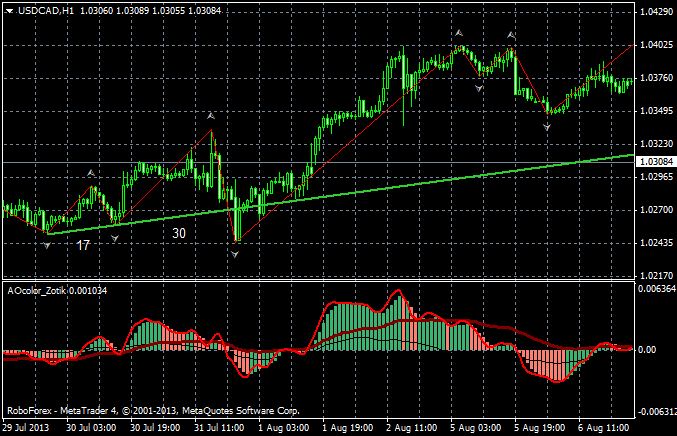Click the label '30' on the chart

(x=179, y=234)
